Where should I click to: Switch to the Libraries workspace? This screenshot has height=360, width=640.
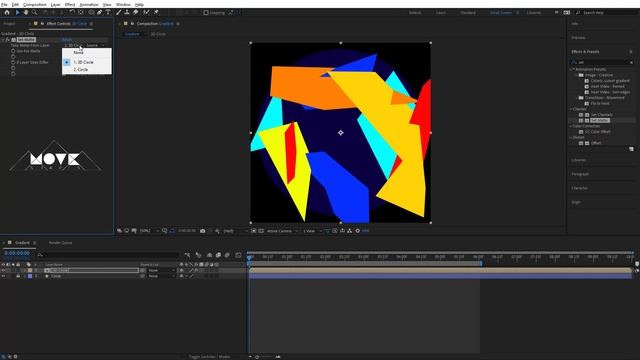click(534, 13)
